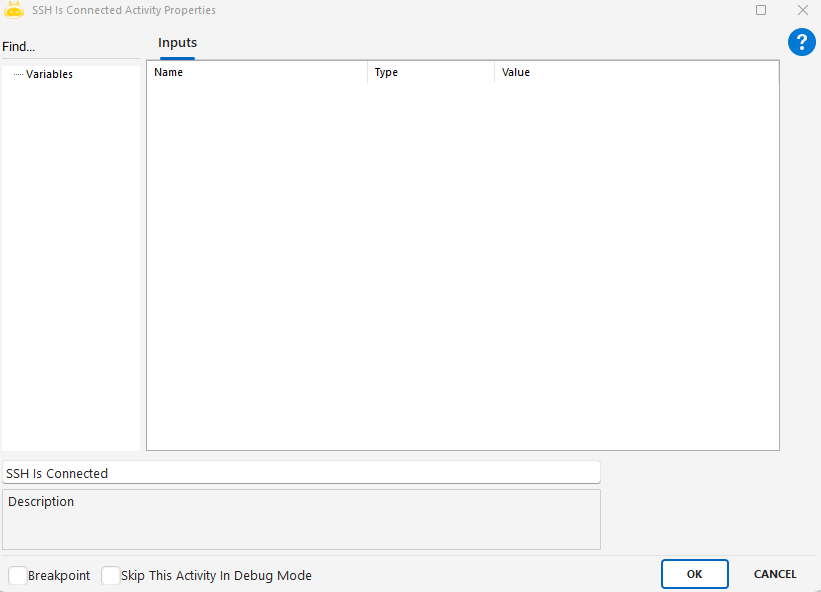The image size is (821, 592).
Task: Click the yellow robot app icon in title bar
Action: point(14,10)
